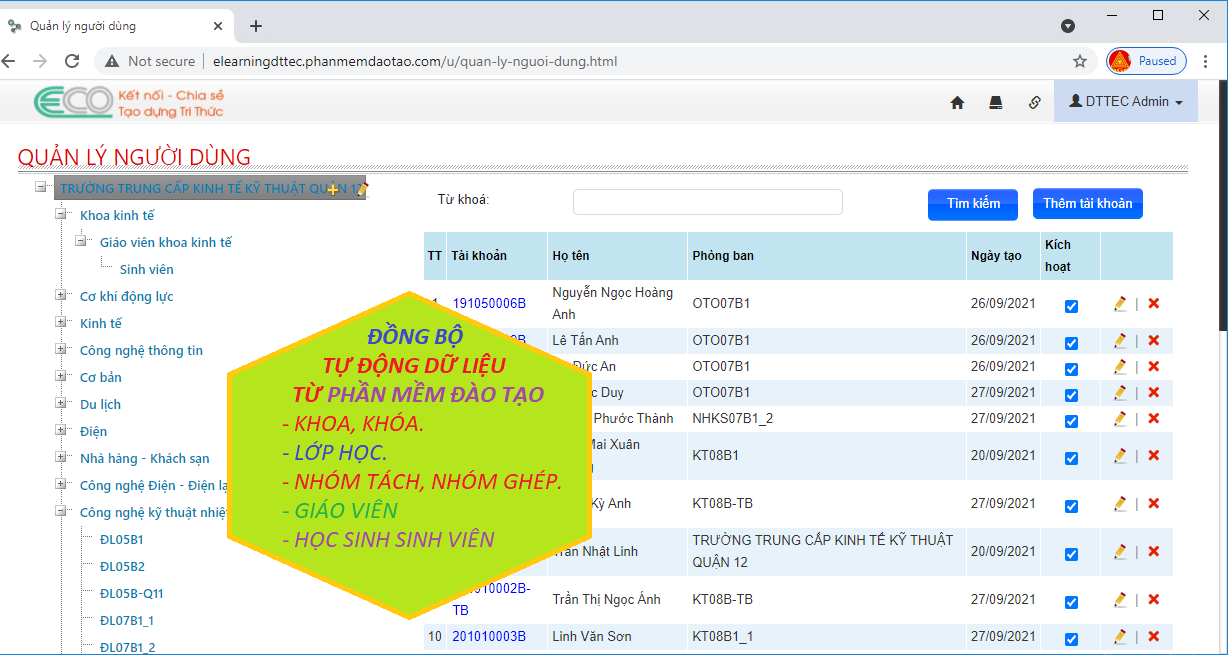
Task: Click edit pencil for Linh Văn Sơn row
Action: (1120, 637)
